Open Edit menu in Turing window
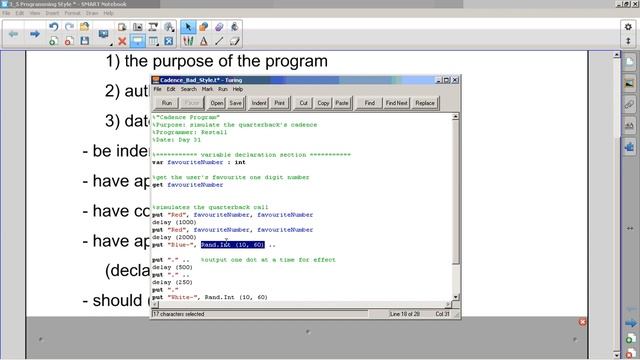 click(x=171, y=89)
